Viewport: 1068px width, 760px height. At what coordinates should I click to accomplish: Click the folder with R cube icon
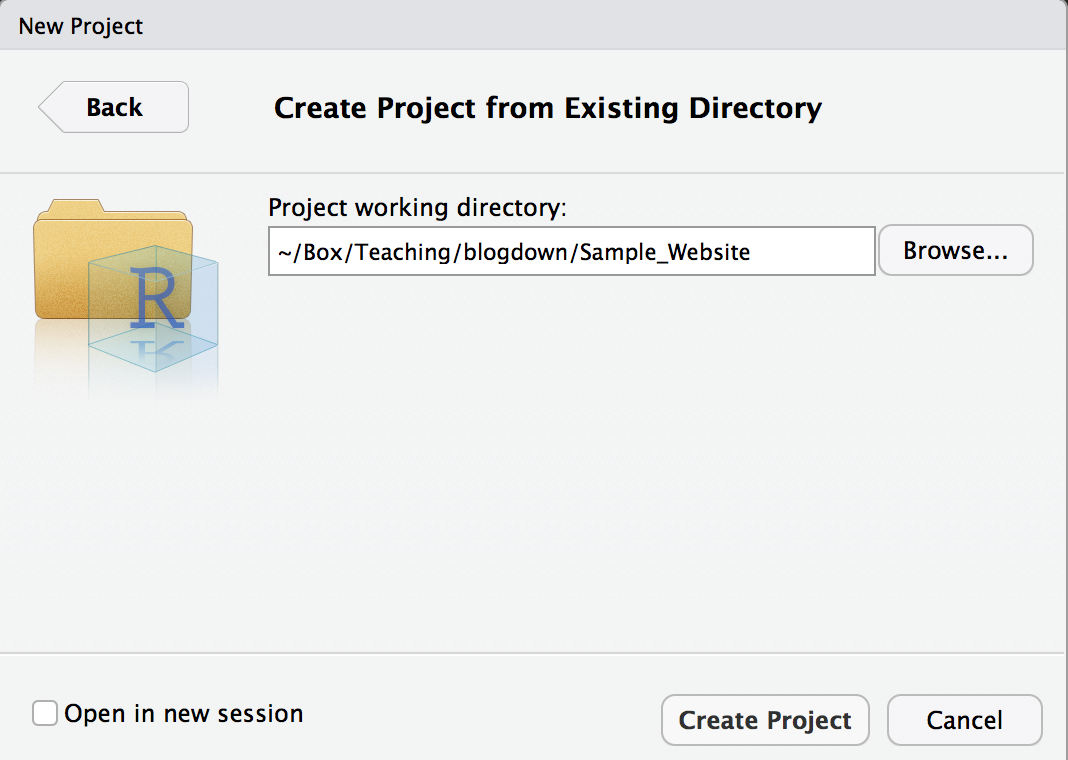[126, 286]
